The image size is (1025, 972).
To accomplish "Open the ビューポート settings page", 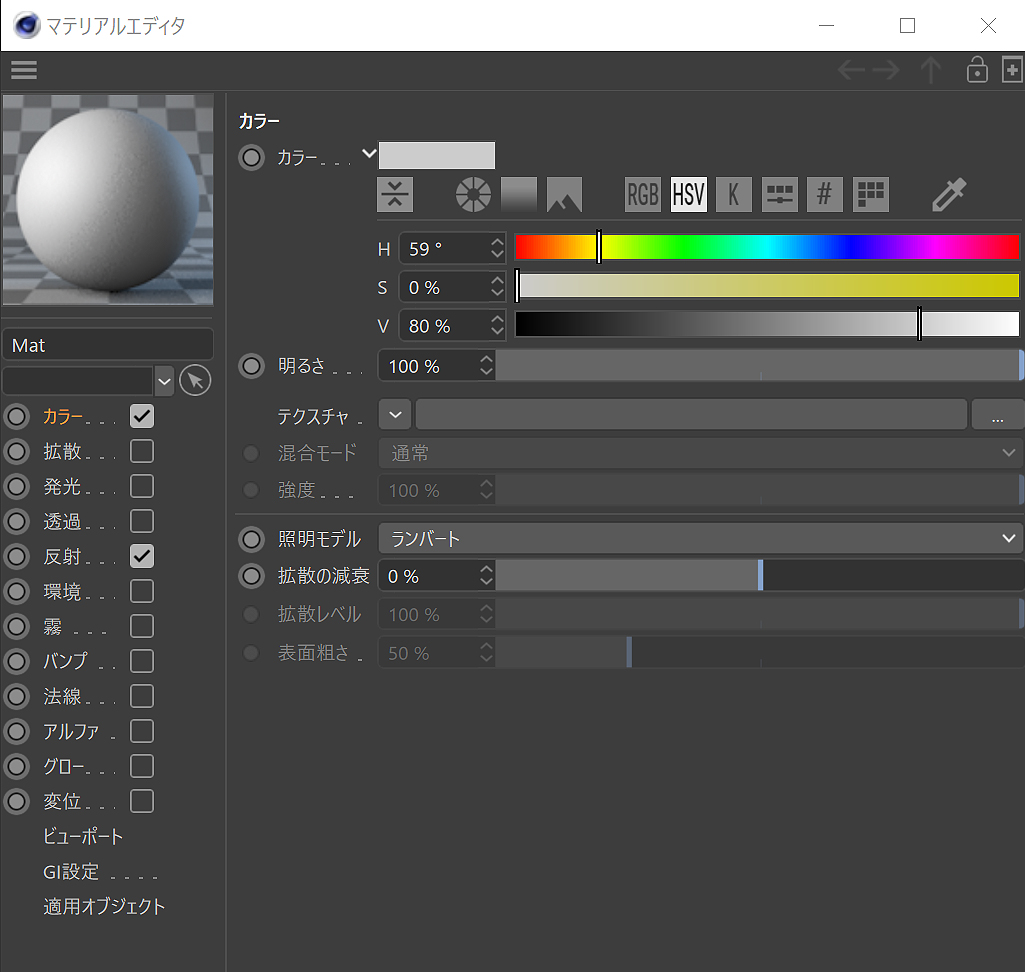I will tap(83, 837).
